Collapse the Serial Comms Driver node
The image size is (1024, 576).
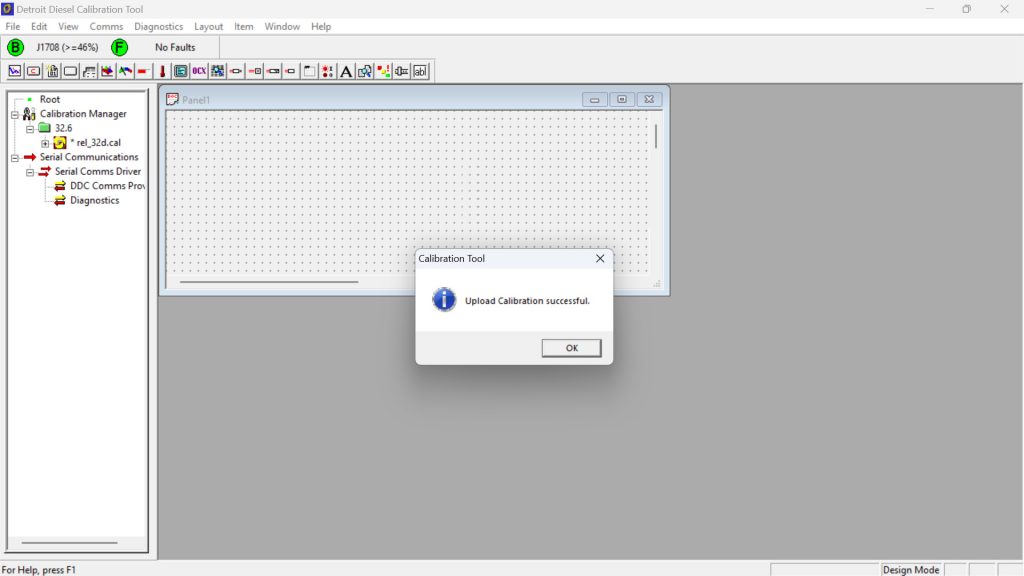(x=28, y=171)
